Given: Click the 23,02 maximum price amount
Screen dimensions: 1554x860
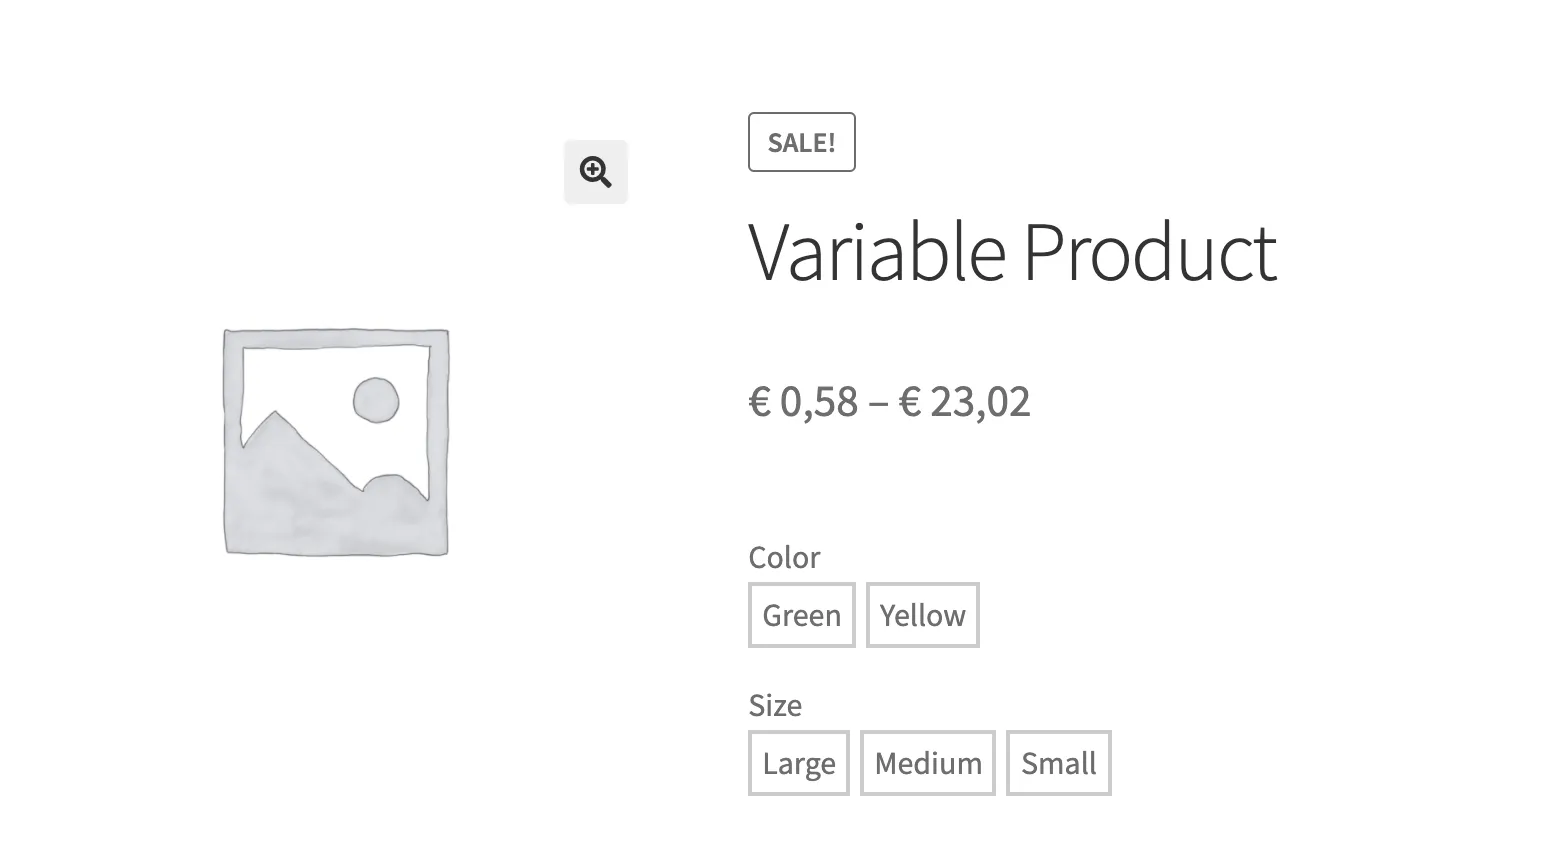Looking at the screenshot, I should pos(980,402).
